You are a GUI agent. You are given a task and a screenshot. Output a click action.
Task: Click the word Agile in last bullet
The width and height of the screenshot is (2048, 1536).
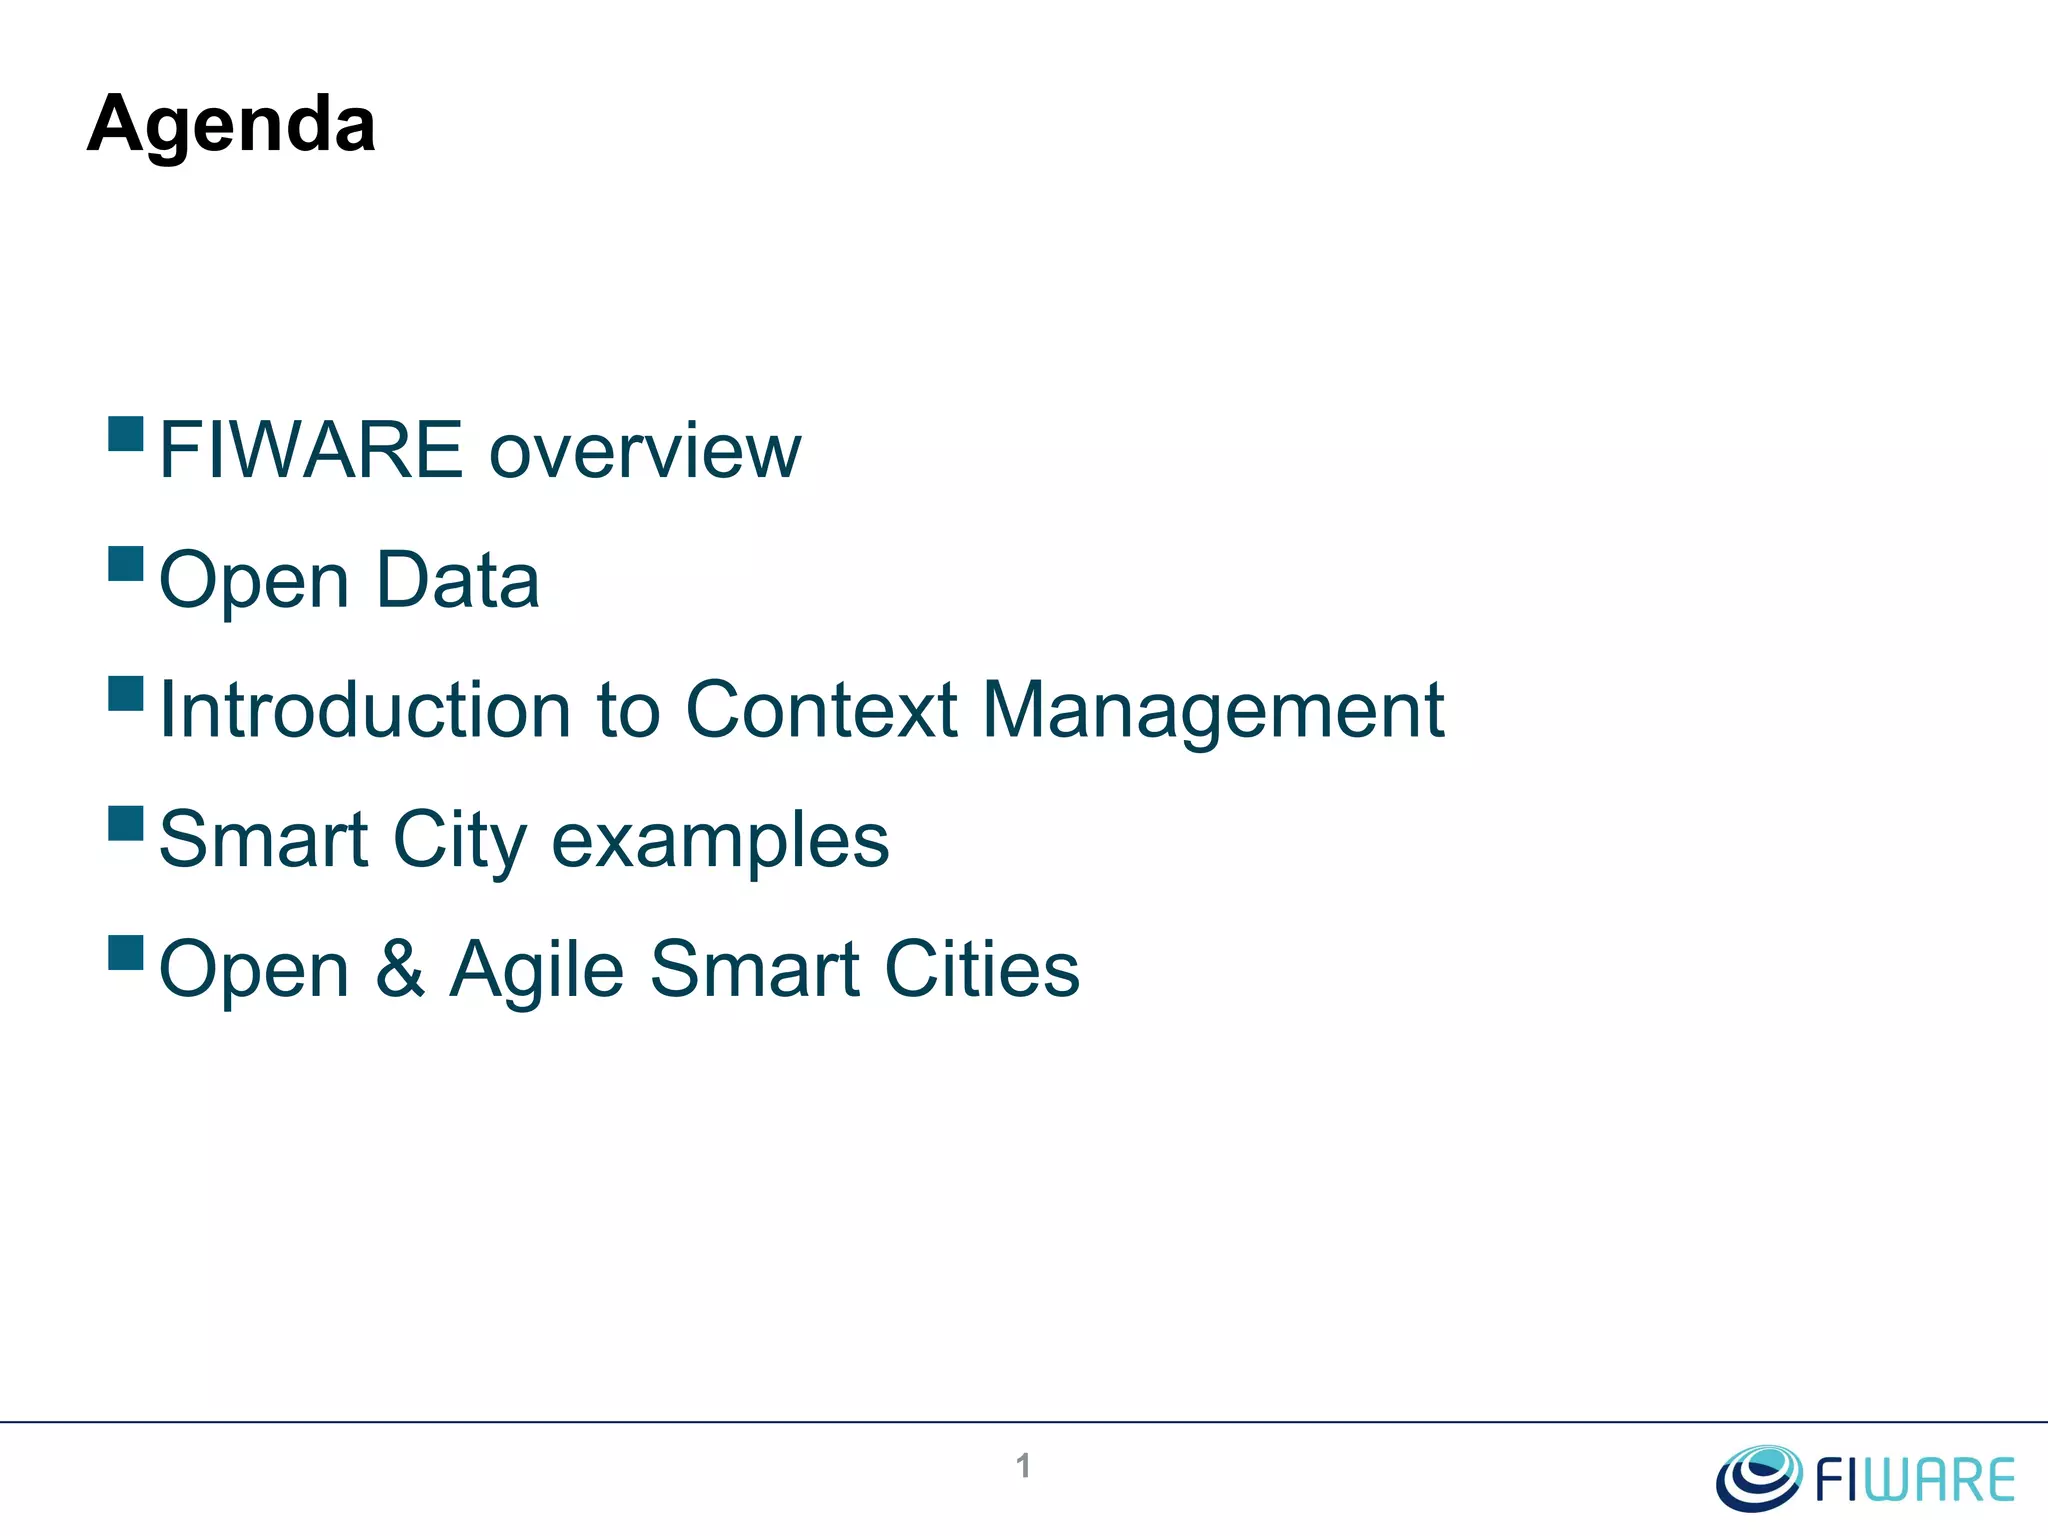click(x=537, y=970)
